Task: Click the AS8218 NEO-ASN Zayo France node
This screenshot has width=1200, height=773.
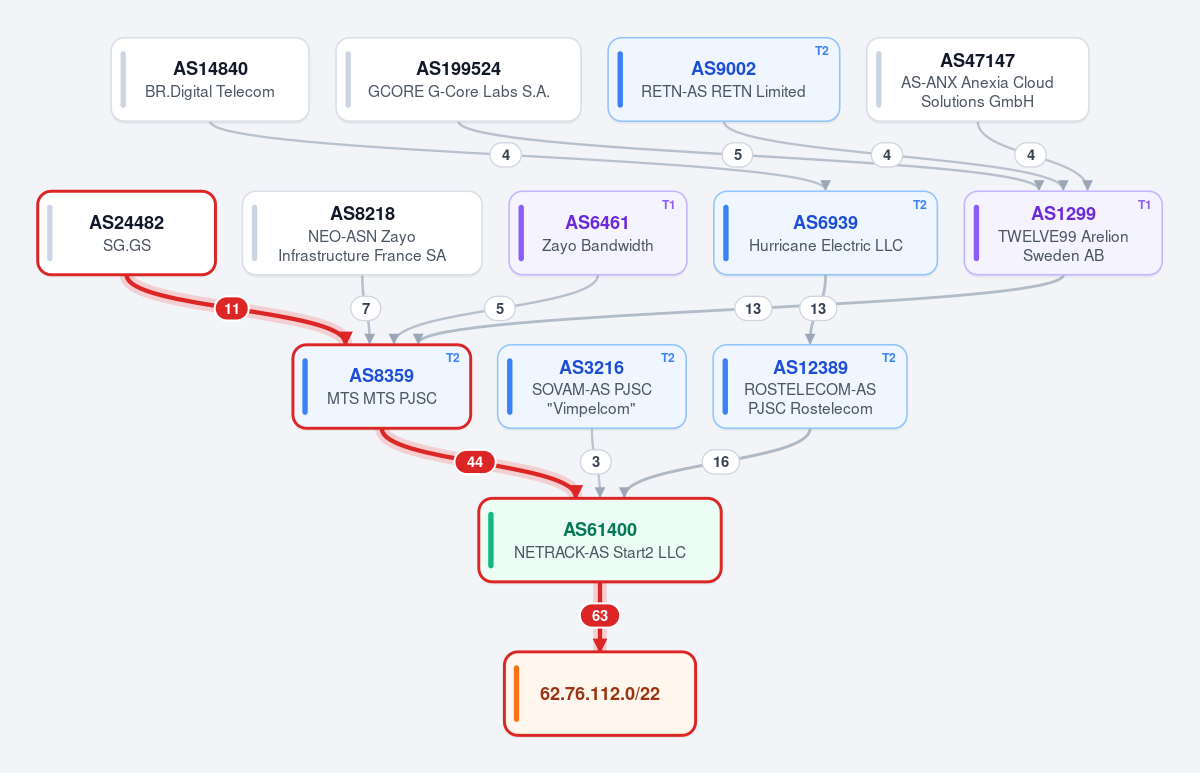Action: point(362,233)
